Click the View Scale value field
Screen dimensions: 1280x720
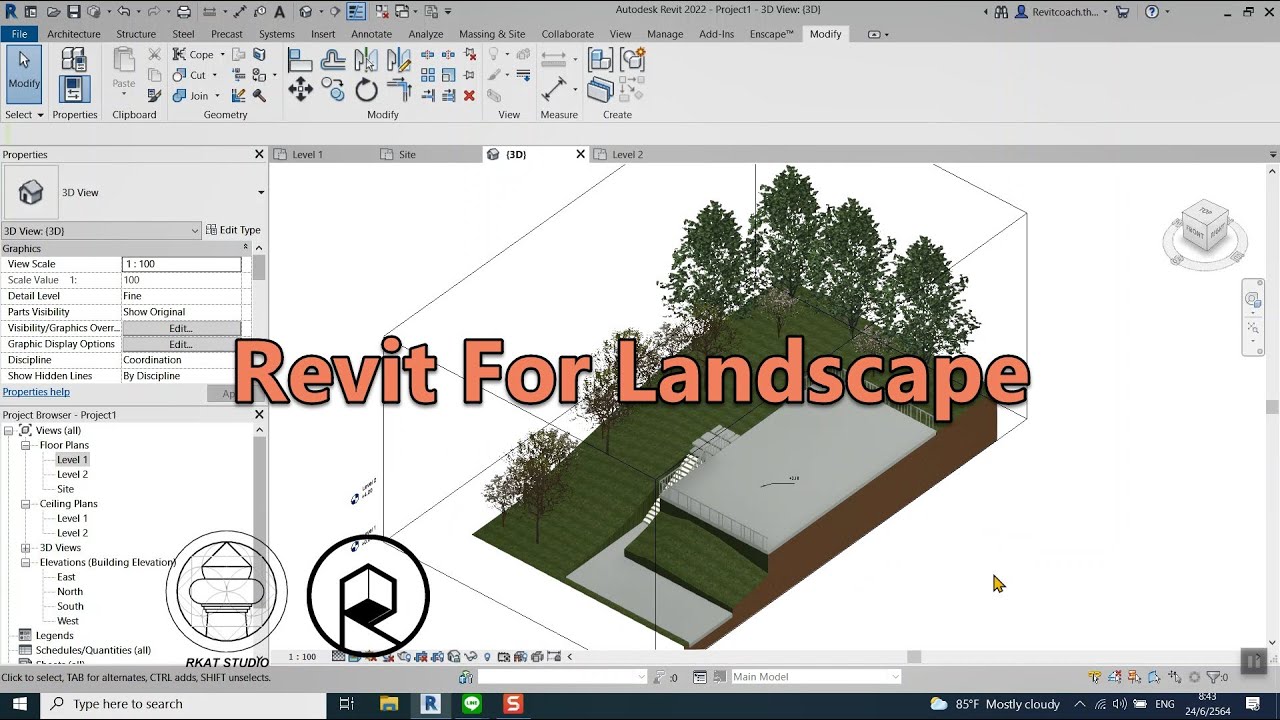[x=181, y=264]
